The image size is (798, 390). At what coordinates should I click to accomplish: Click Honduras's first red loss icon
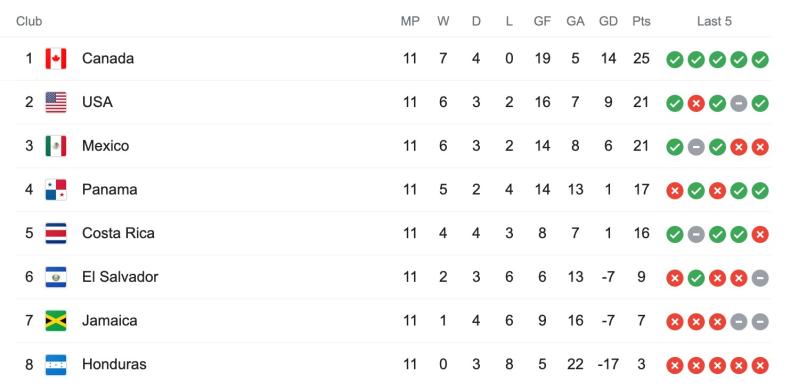coord(674,366)
